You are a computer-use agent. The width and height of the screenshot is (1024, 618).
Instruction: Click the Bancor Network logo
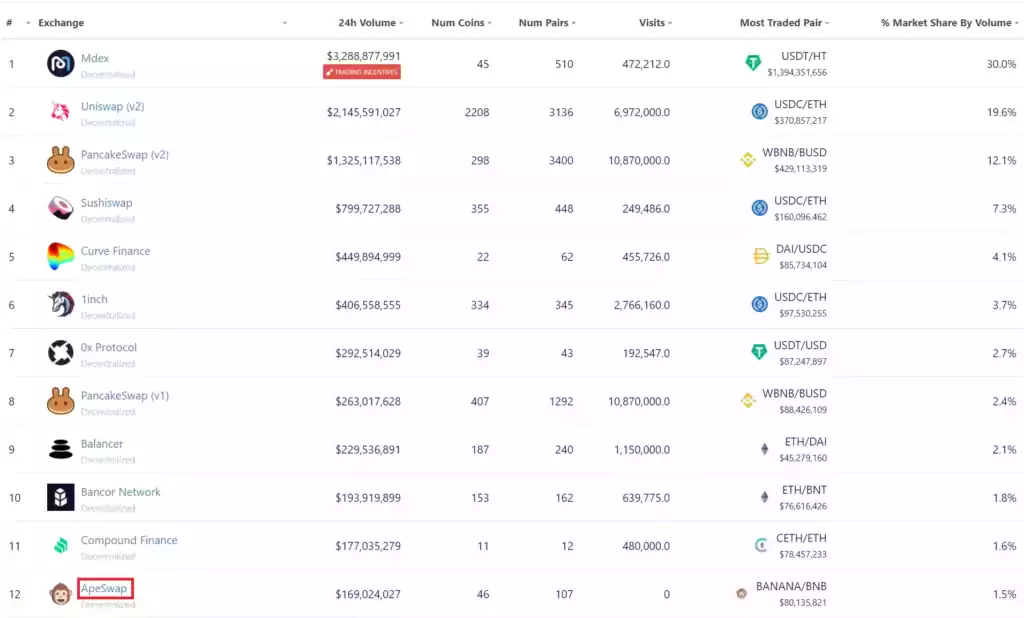point(60,497)
